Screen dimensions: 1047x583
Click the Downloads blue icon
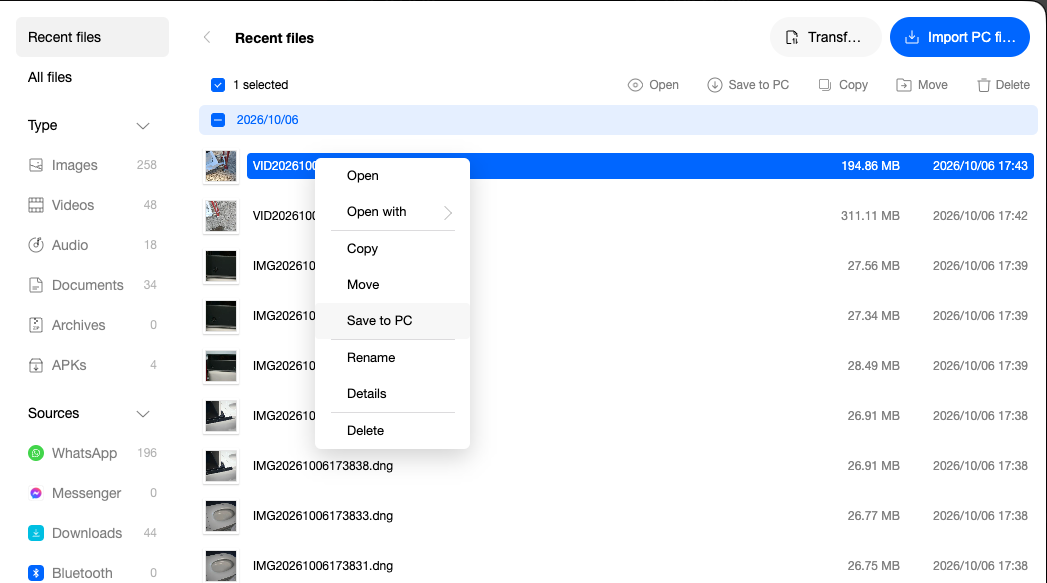pyautogui.click(x=36, y=534)
